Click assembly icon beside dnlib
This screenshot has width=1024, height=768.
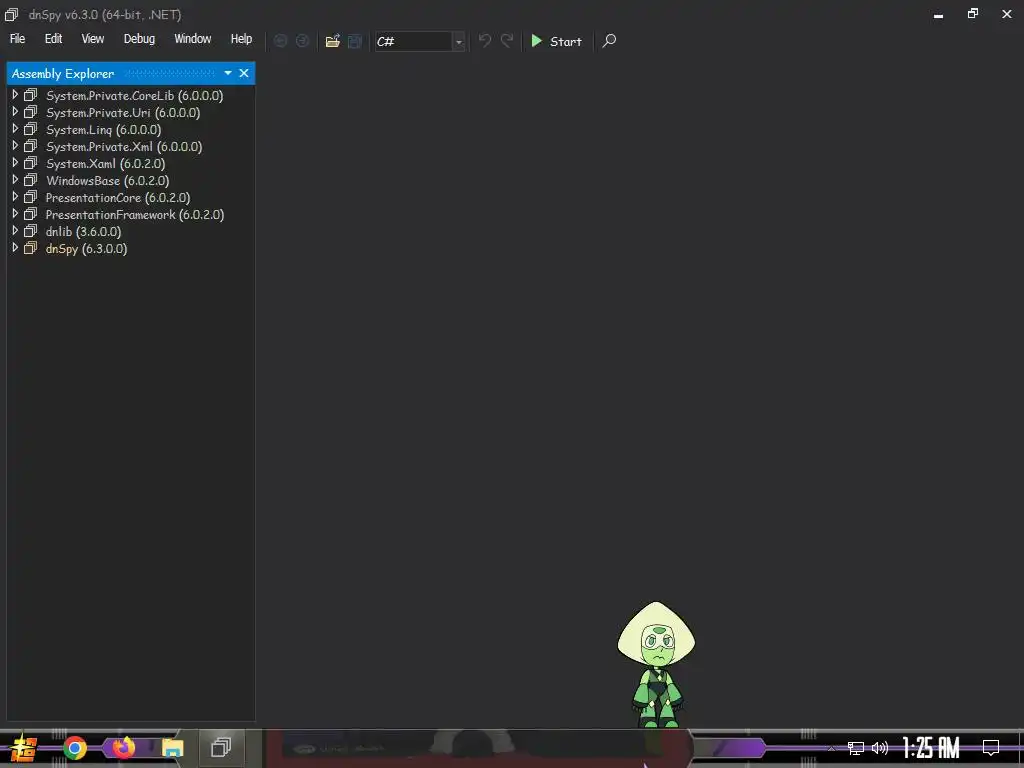pyautogui.click(x=31, y=231)
